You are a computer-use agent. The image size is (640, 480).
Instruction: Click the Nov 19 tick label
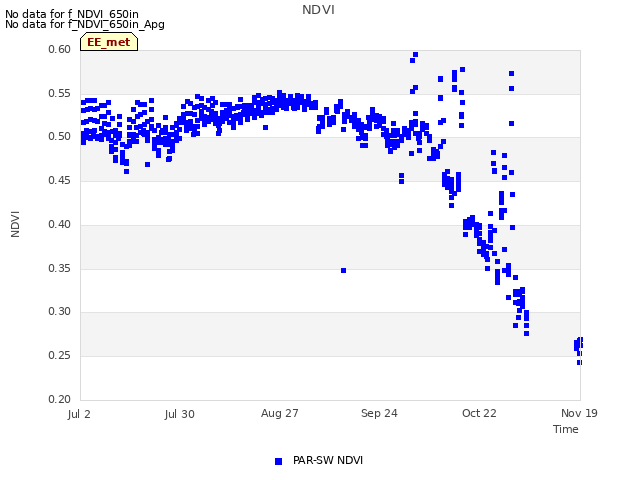coord(579,413)
